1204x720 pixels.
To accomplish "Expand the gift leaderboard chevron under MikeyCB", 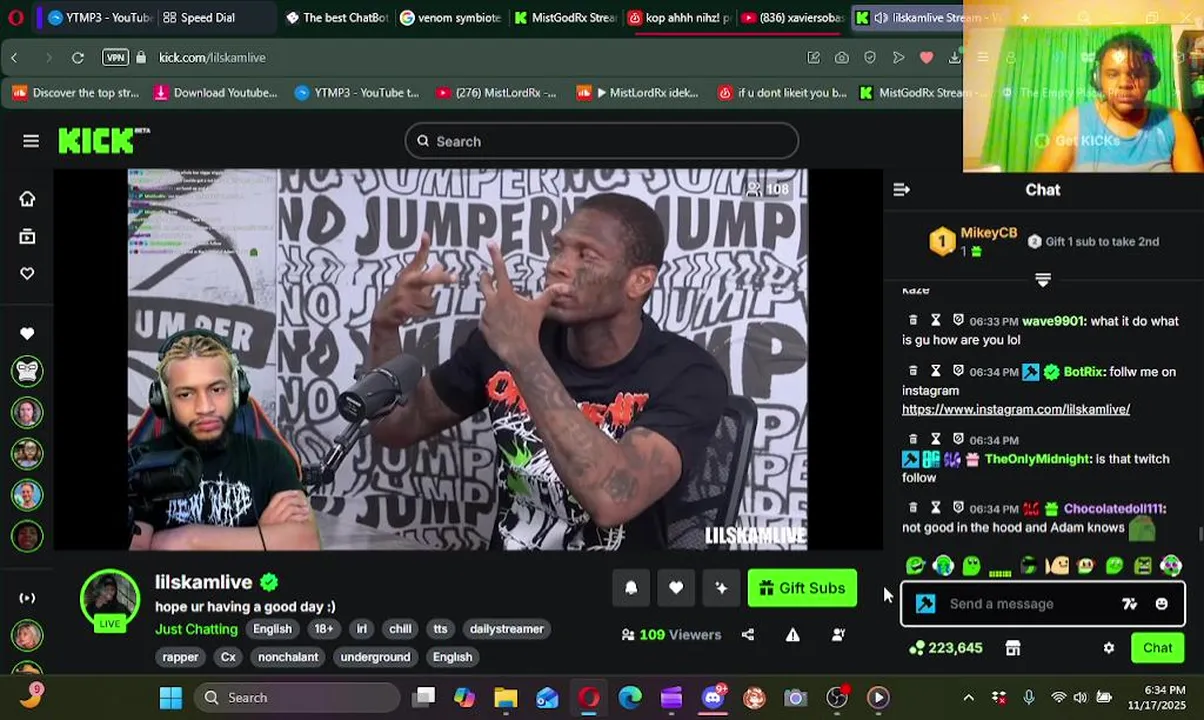I will pyautogui.click(x=1043, y=280).
